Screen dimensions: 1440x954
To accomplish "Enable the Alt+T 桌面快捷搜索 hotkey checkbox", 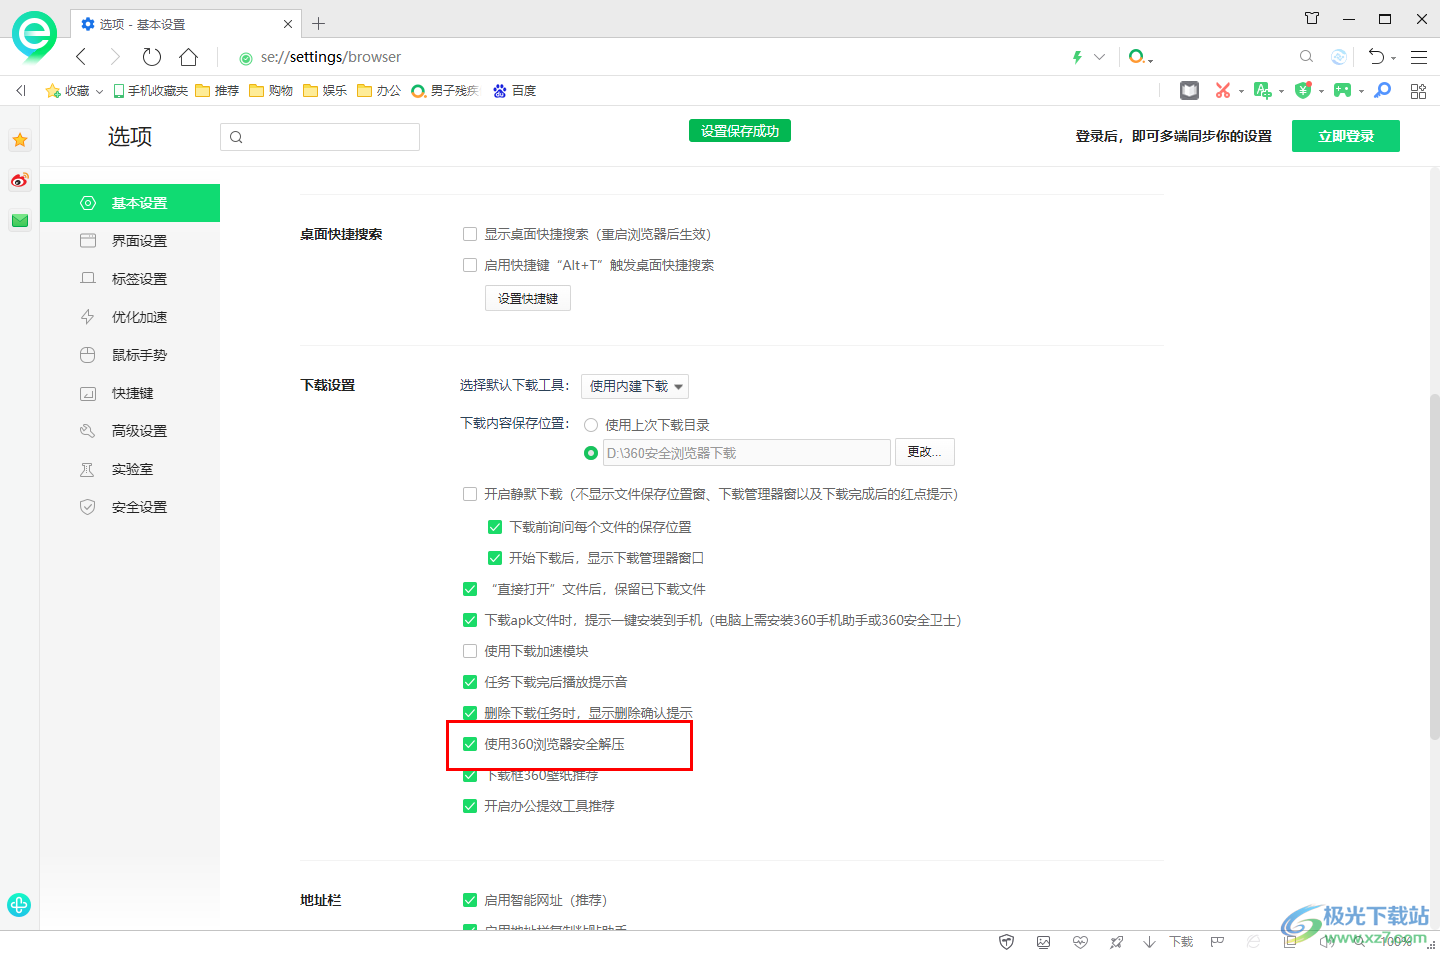I will (x=470, y=265).
